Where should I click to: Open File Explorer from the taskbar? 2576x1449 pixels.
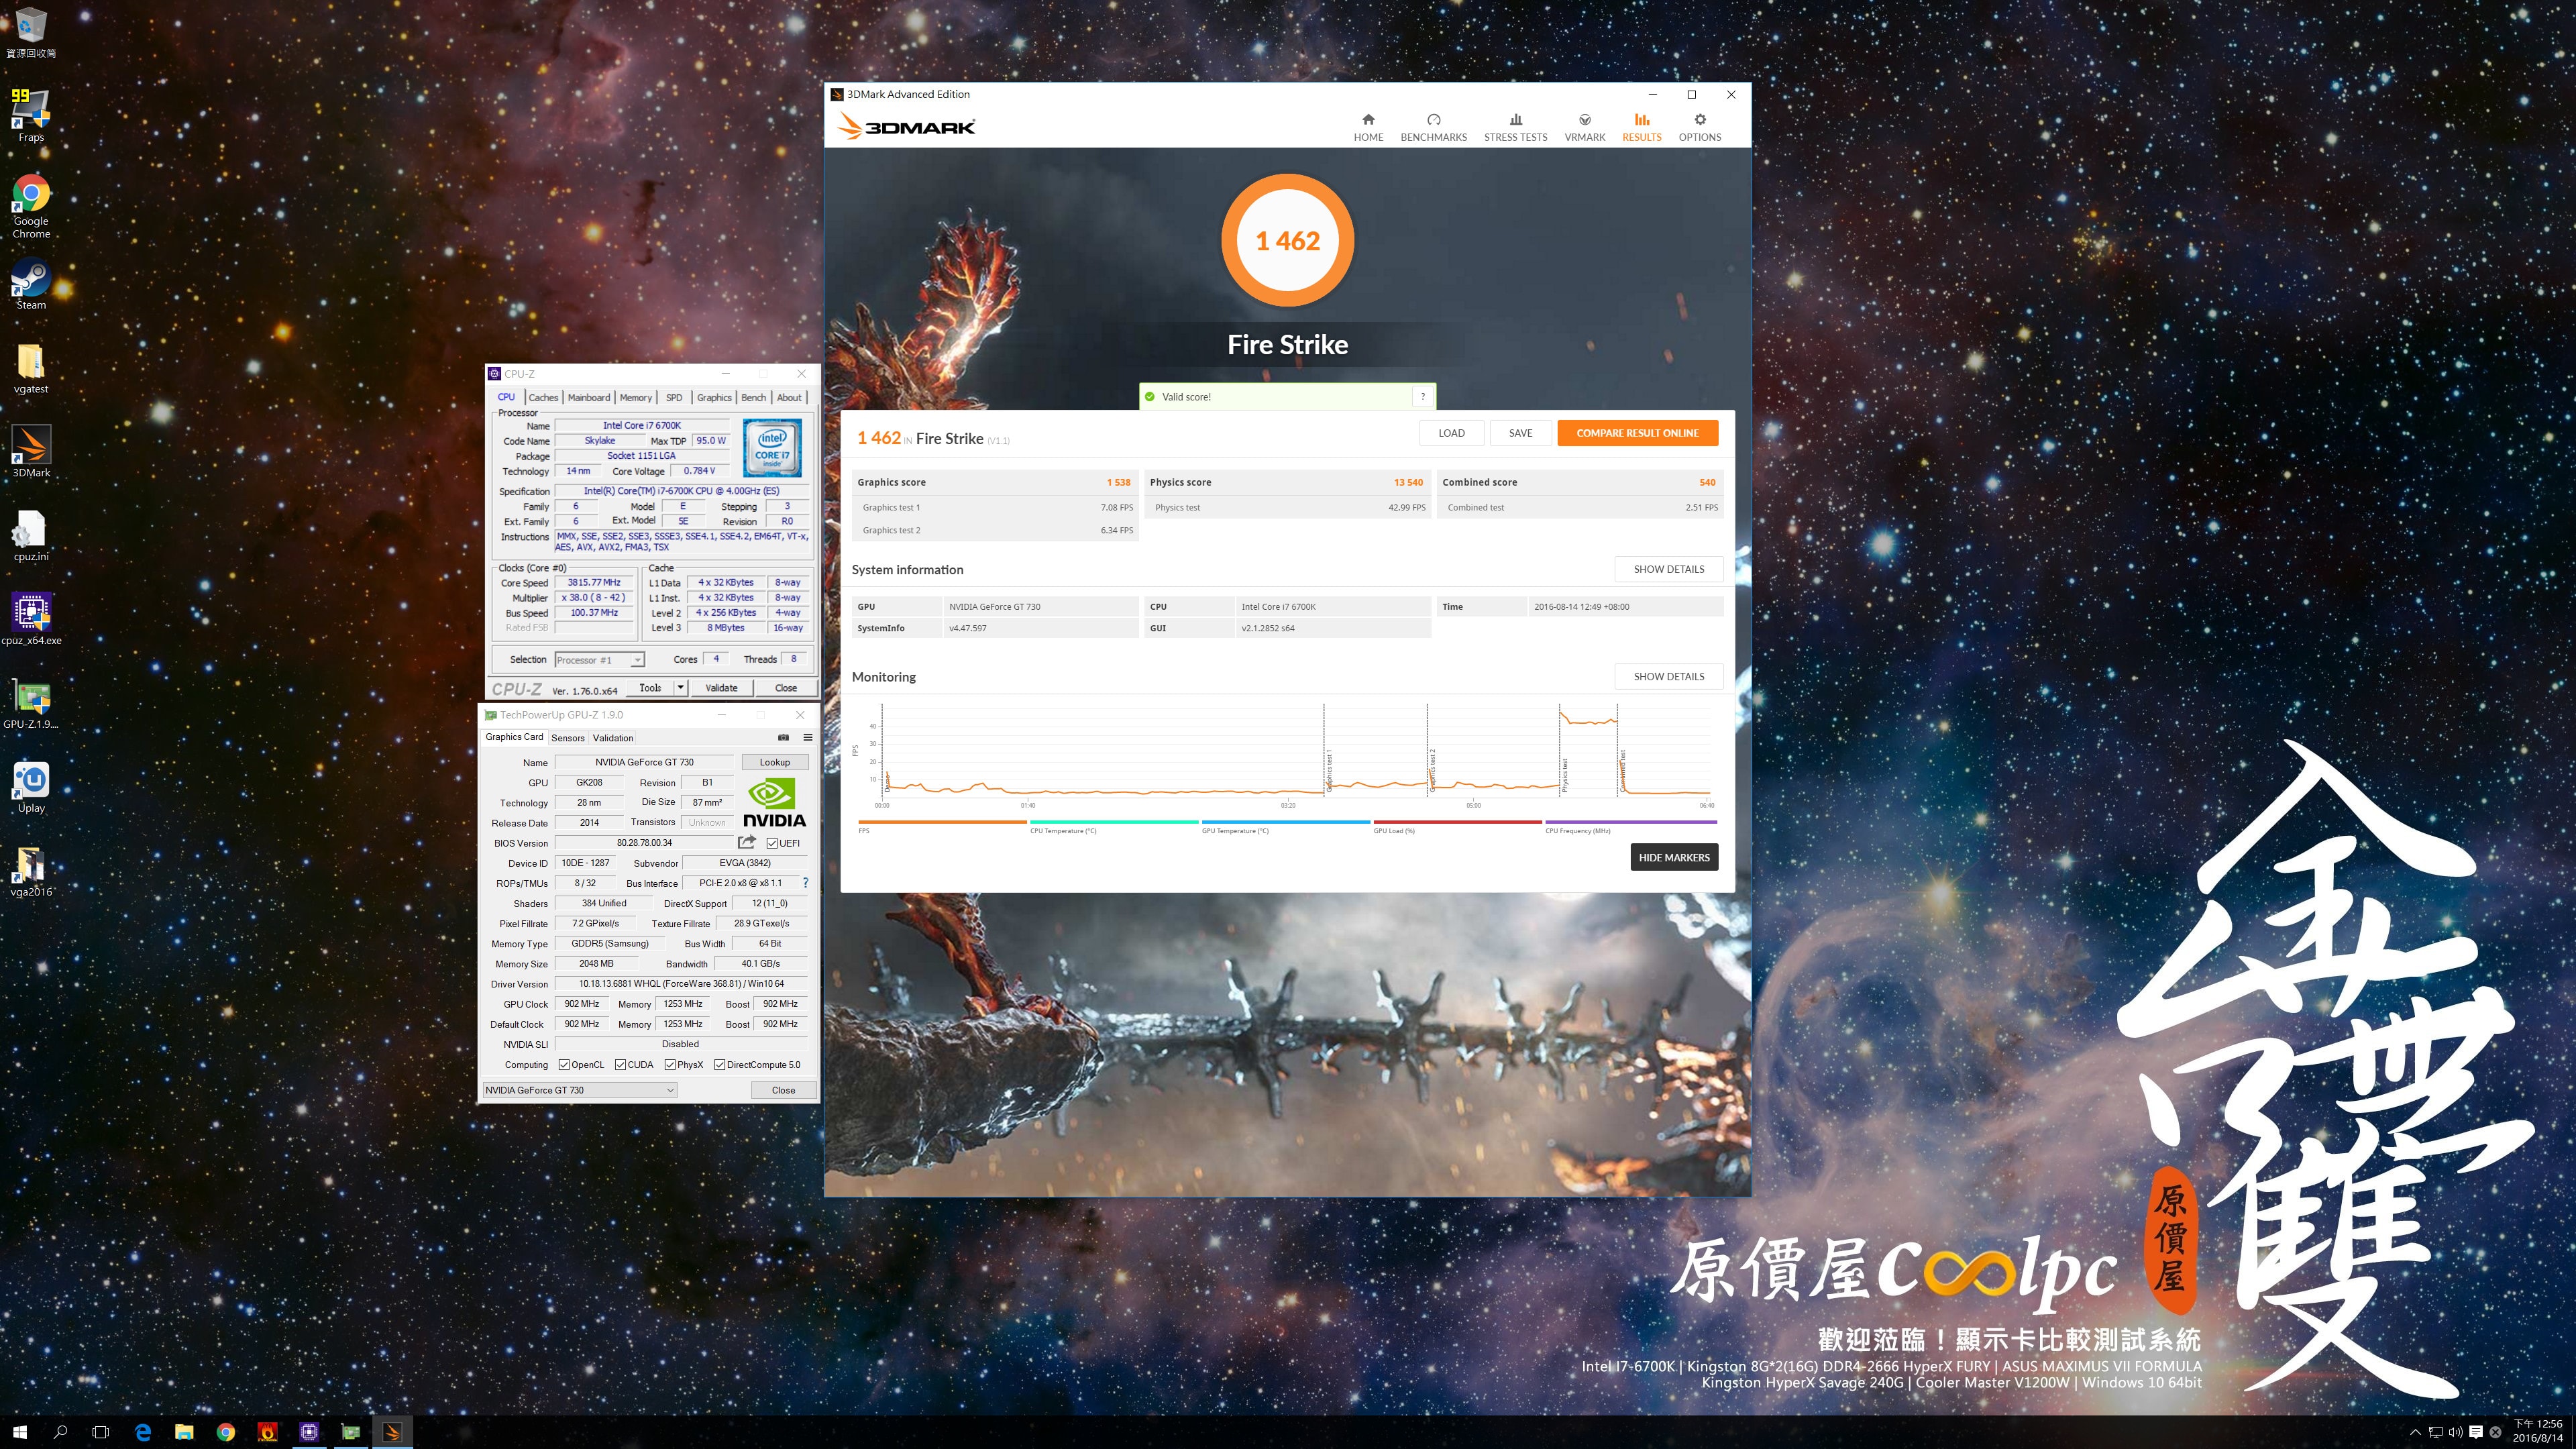[184, 1432]
